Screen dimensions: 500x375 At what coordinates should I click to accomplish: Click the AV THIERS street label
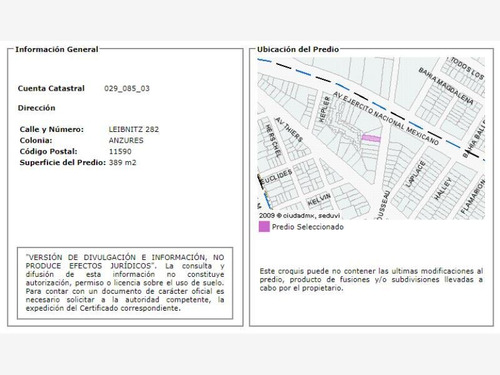(289, 129)
